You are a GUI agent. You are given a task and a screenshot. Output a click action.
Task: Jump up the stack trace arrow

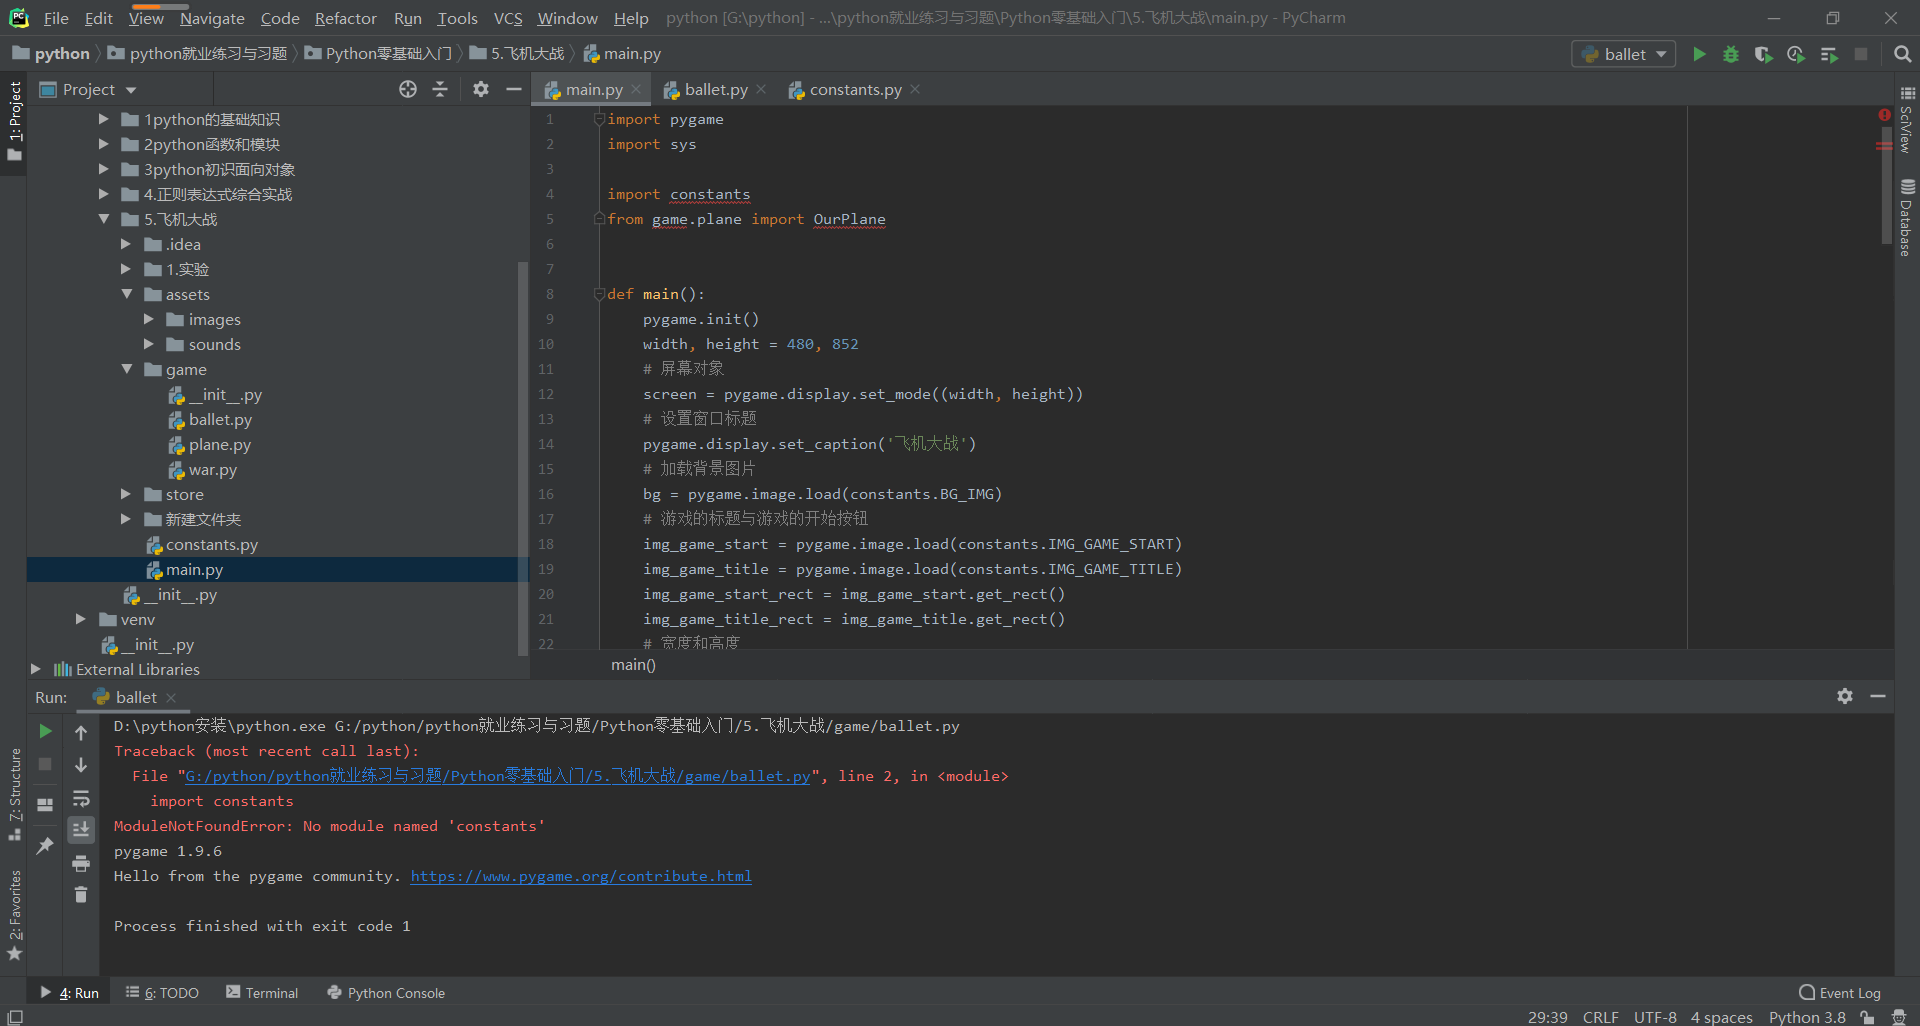pyautogui.click(x=81, y=733)
